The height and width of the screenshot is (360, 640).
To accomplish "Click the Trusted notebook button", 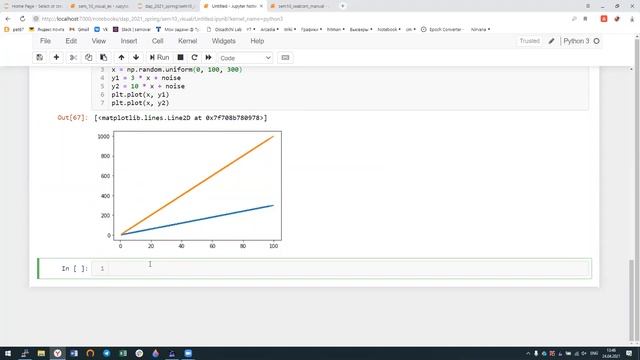I will [x=529, y=41].
